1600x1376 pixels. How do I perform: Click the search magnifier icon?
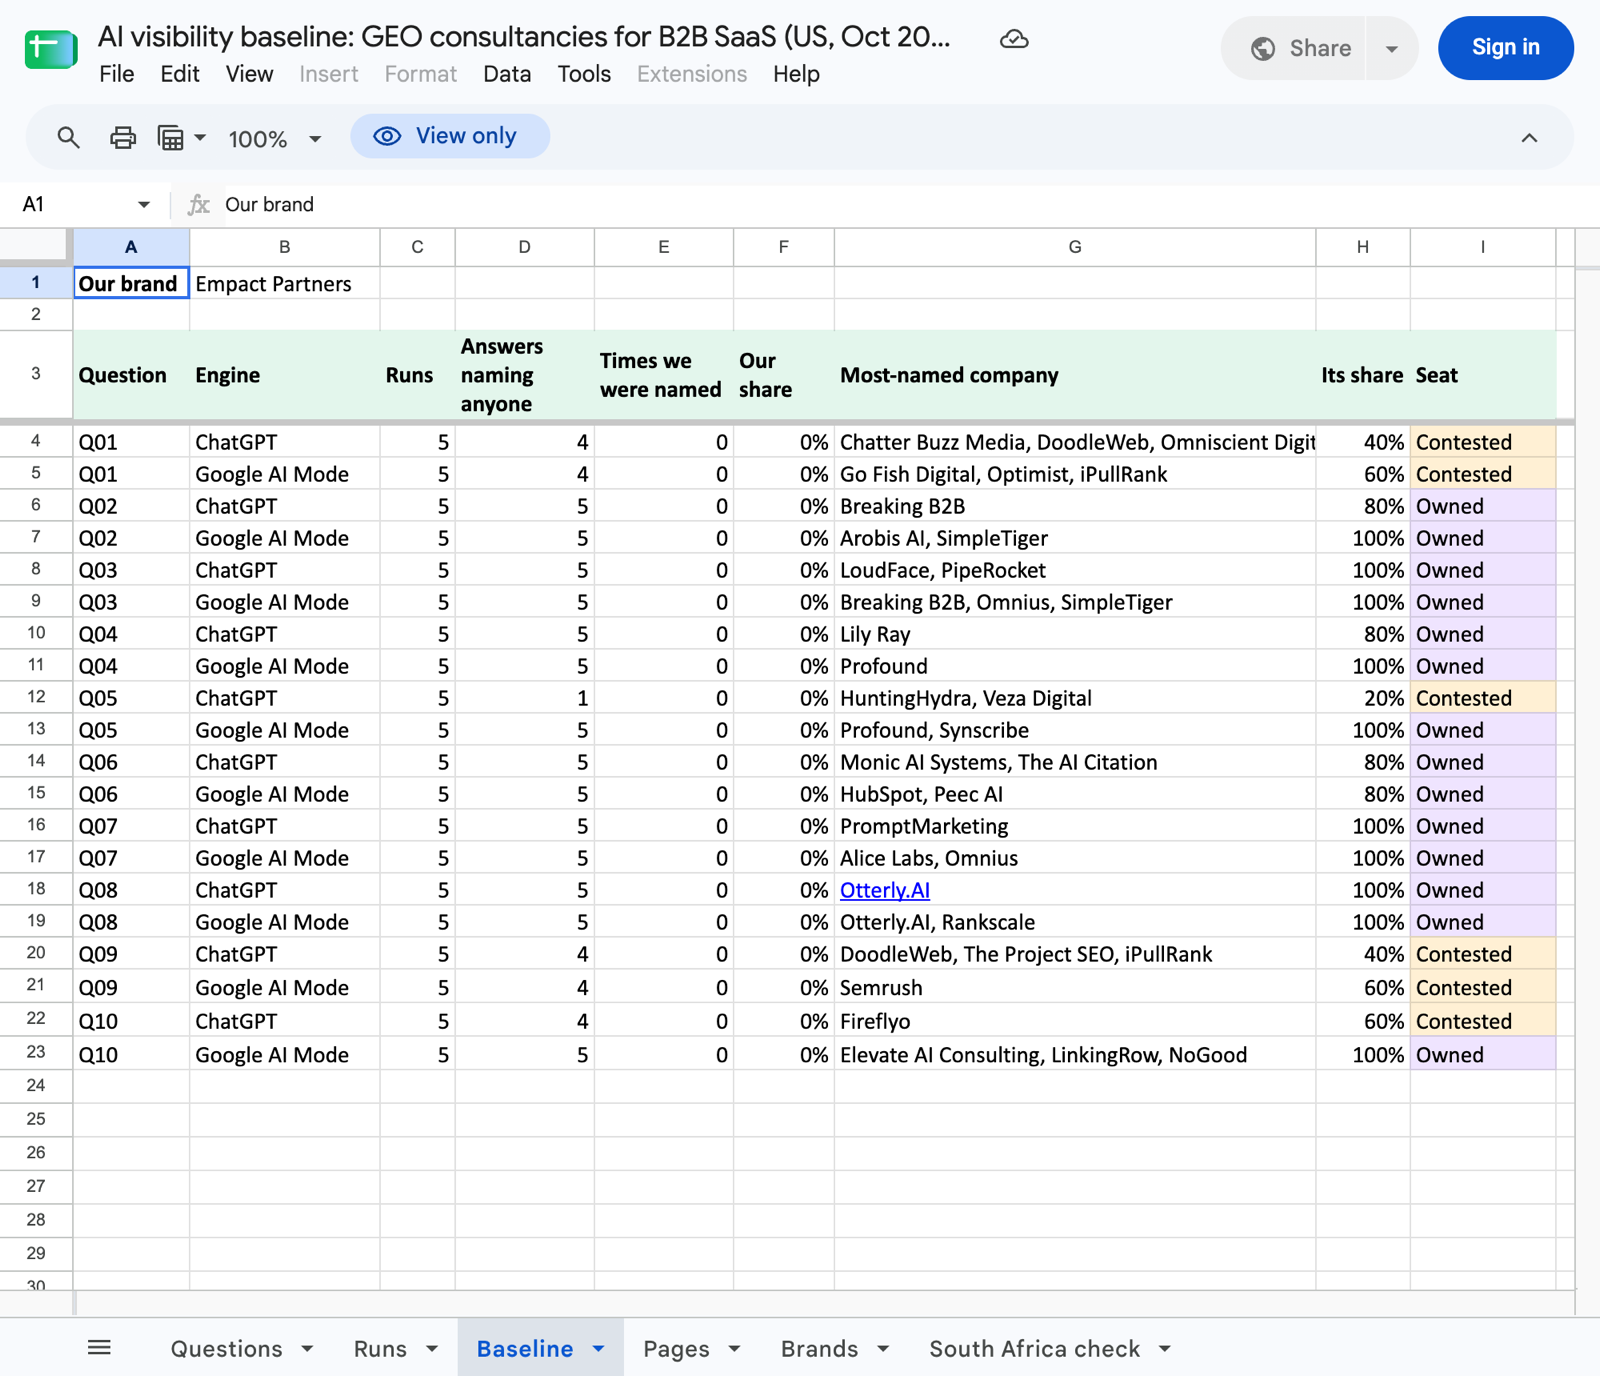[x=68, y=137]
